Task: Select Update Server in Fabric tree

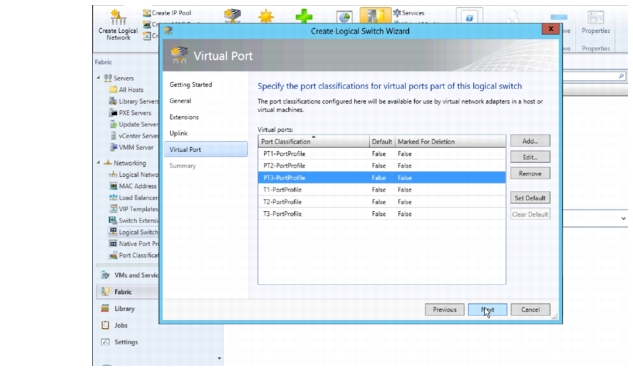Action: [134, 124]
